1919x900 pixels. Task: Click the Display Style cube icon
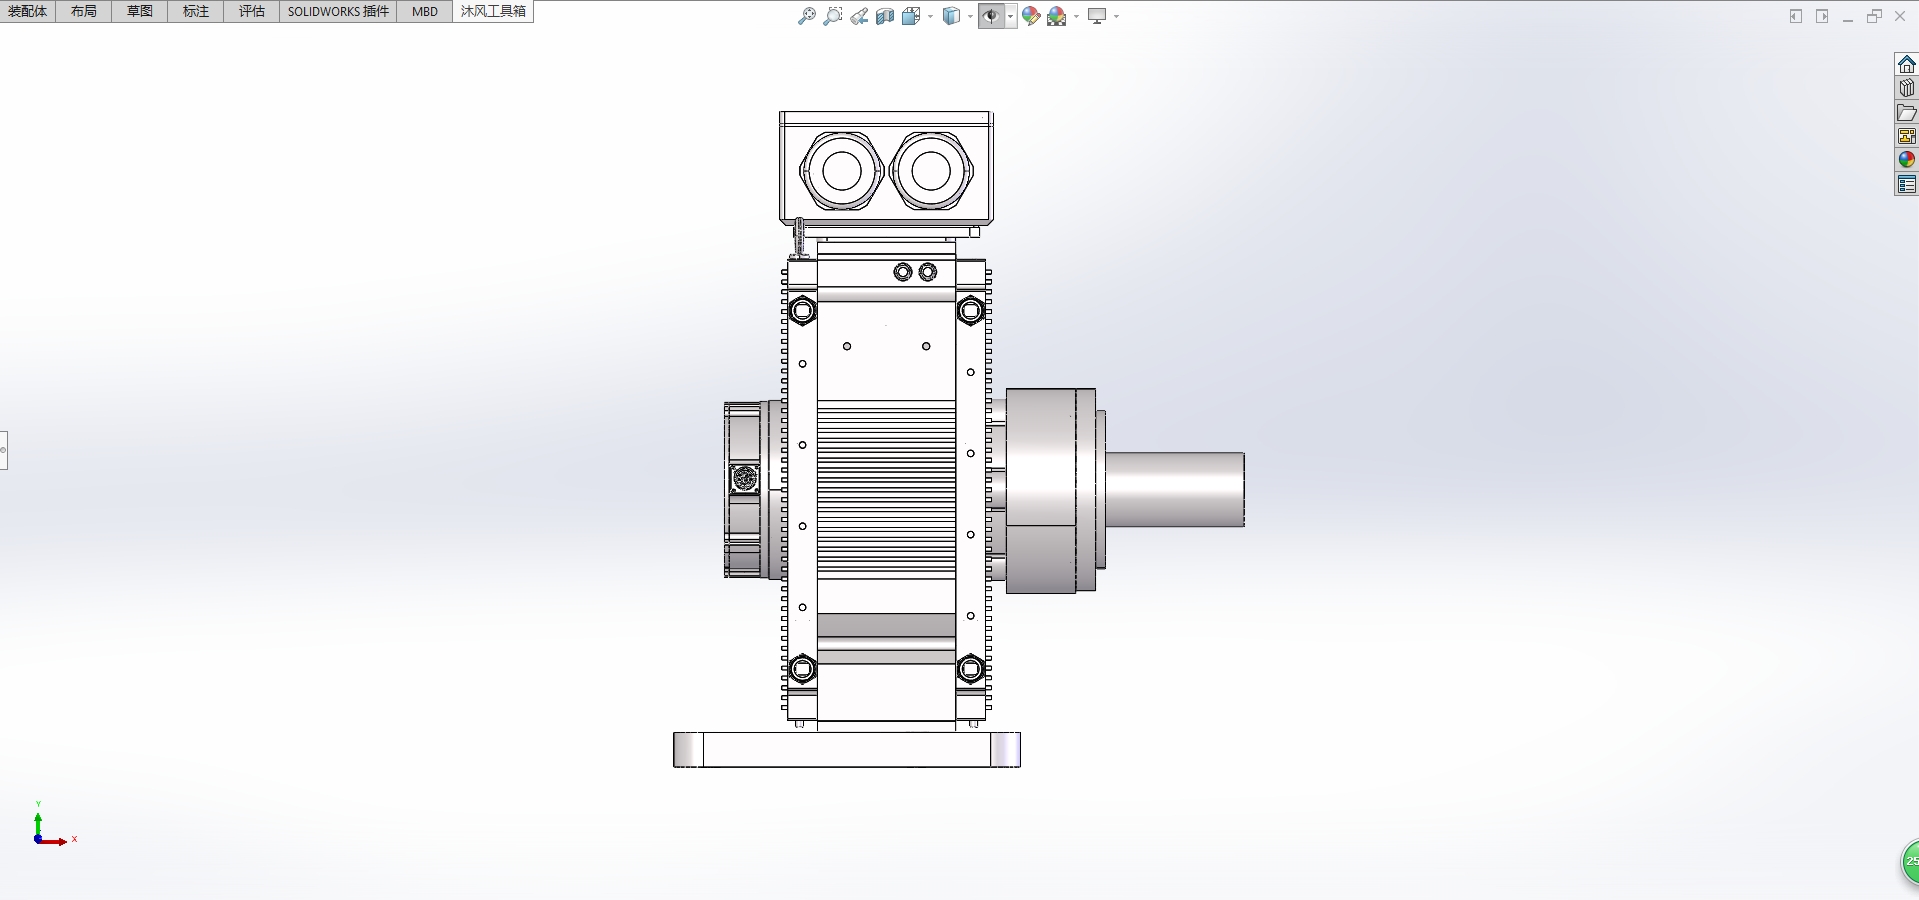952,16
